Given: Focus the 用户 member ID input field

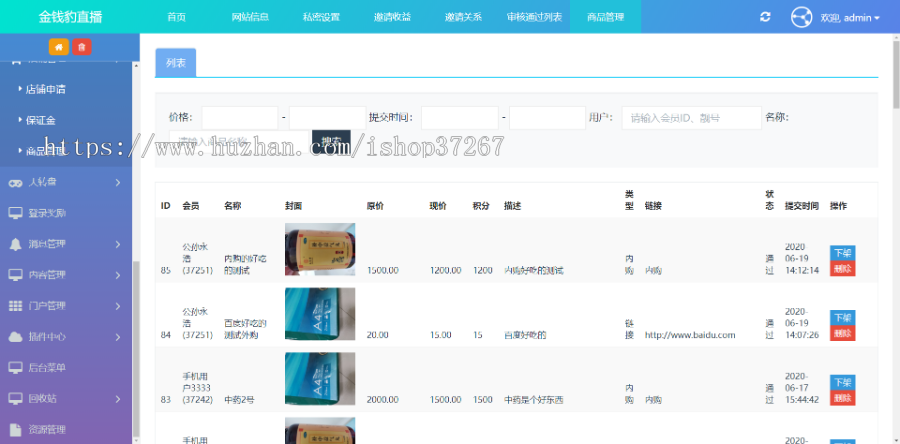Looking at the screenshot, I should tap(692, 118).
